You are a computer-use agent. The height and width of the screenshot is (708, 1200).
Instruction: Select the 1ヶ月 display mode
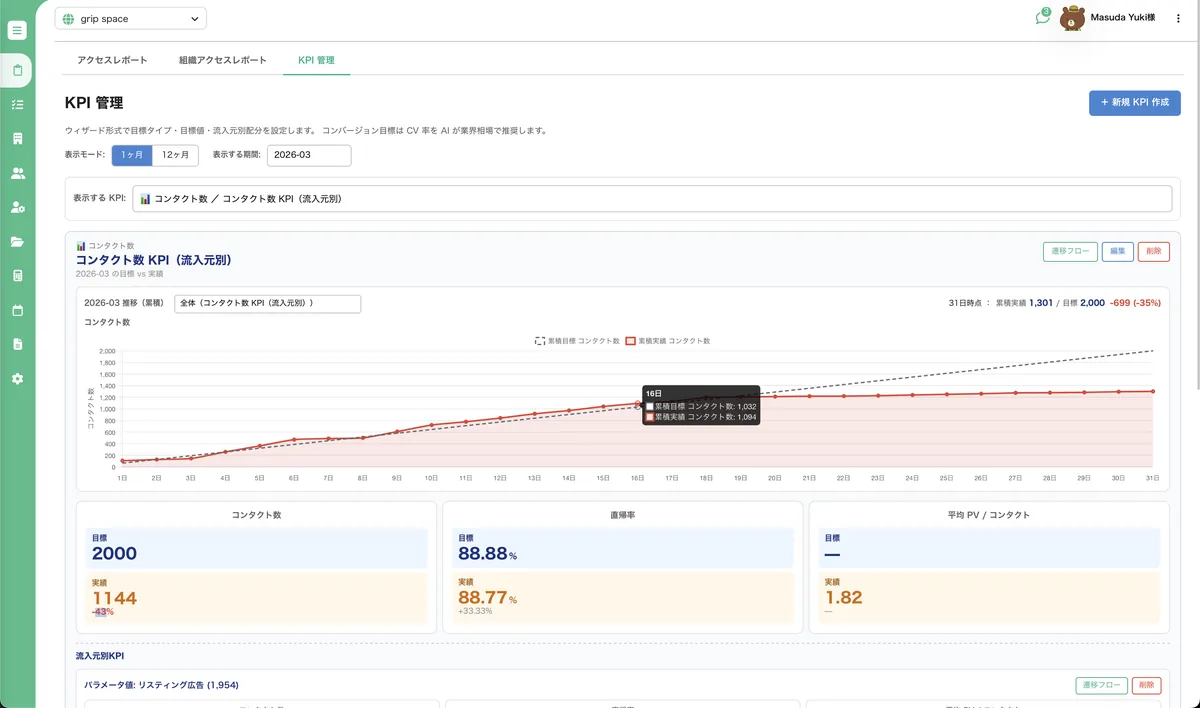(132, 155)
